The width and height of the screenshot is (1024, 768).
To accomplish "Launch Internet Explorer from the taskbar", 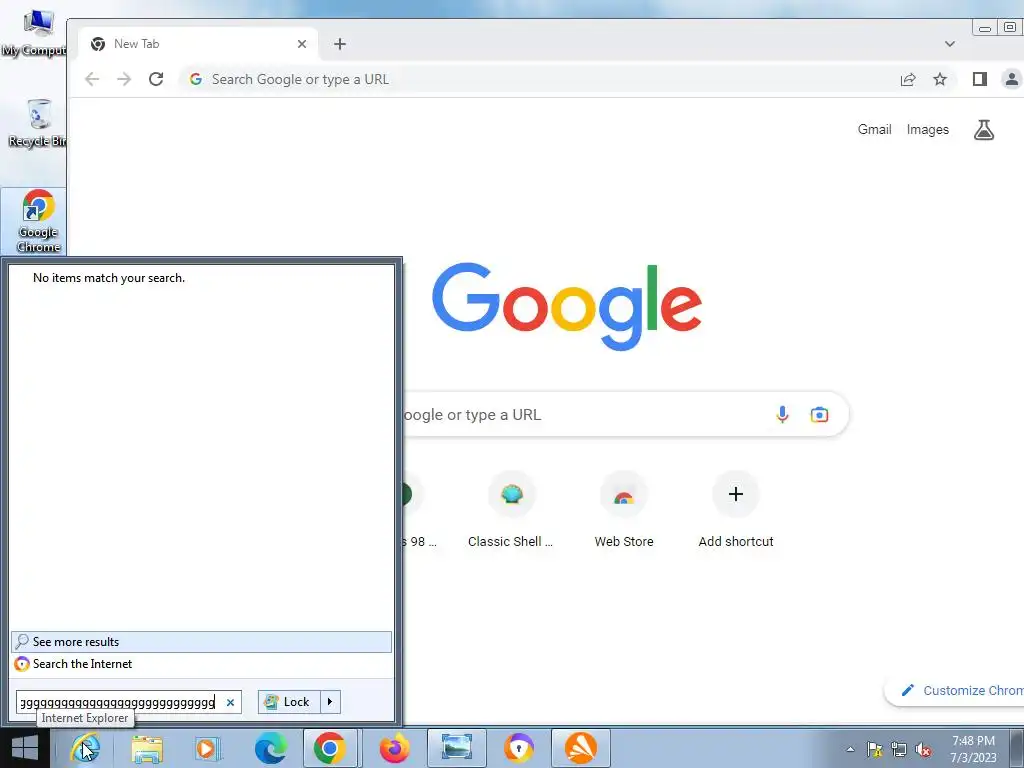I will [86, 748].
